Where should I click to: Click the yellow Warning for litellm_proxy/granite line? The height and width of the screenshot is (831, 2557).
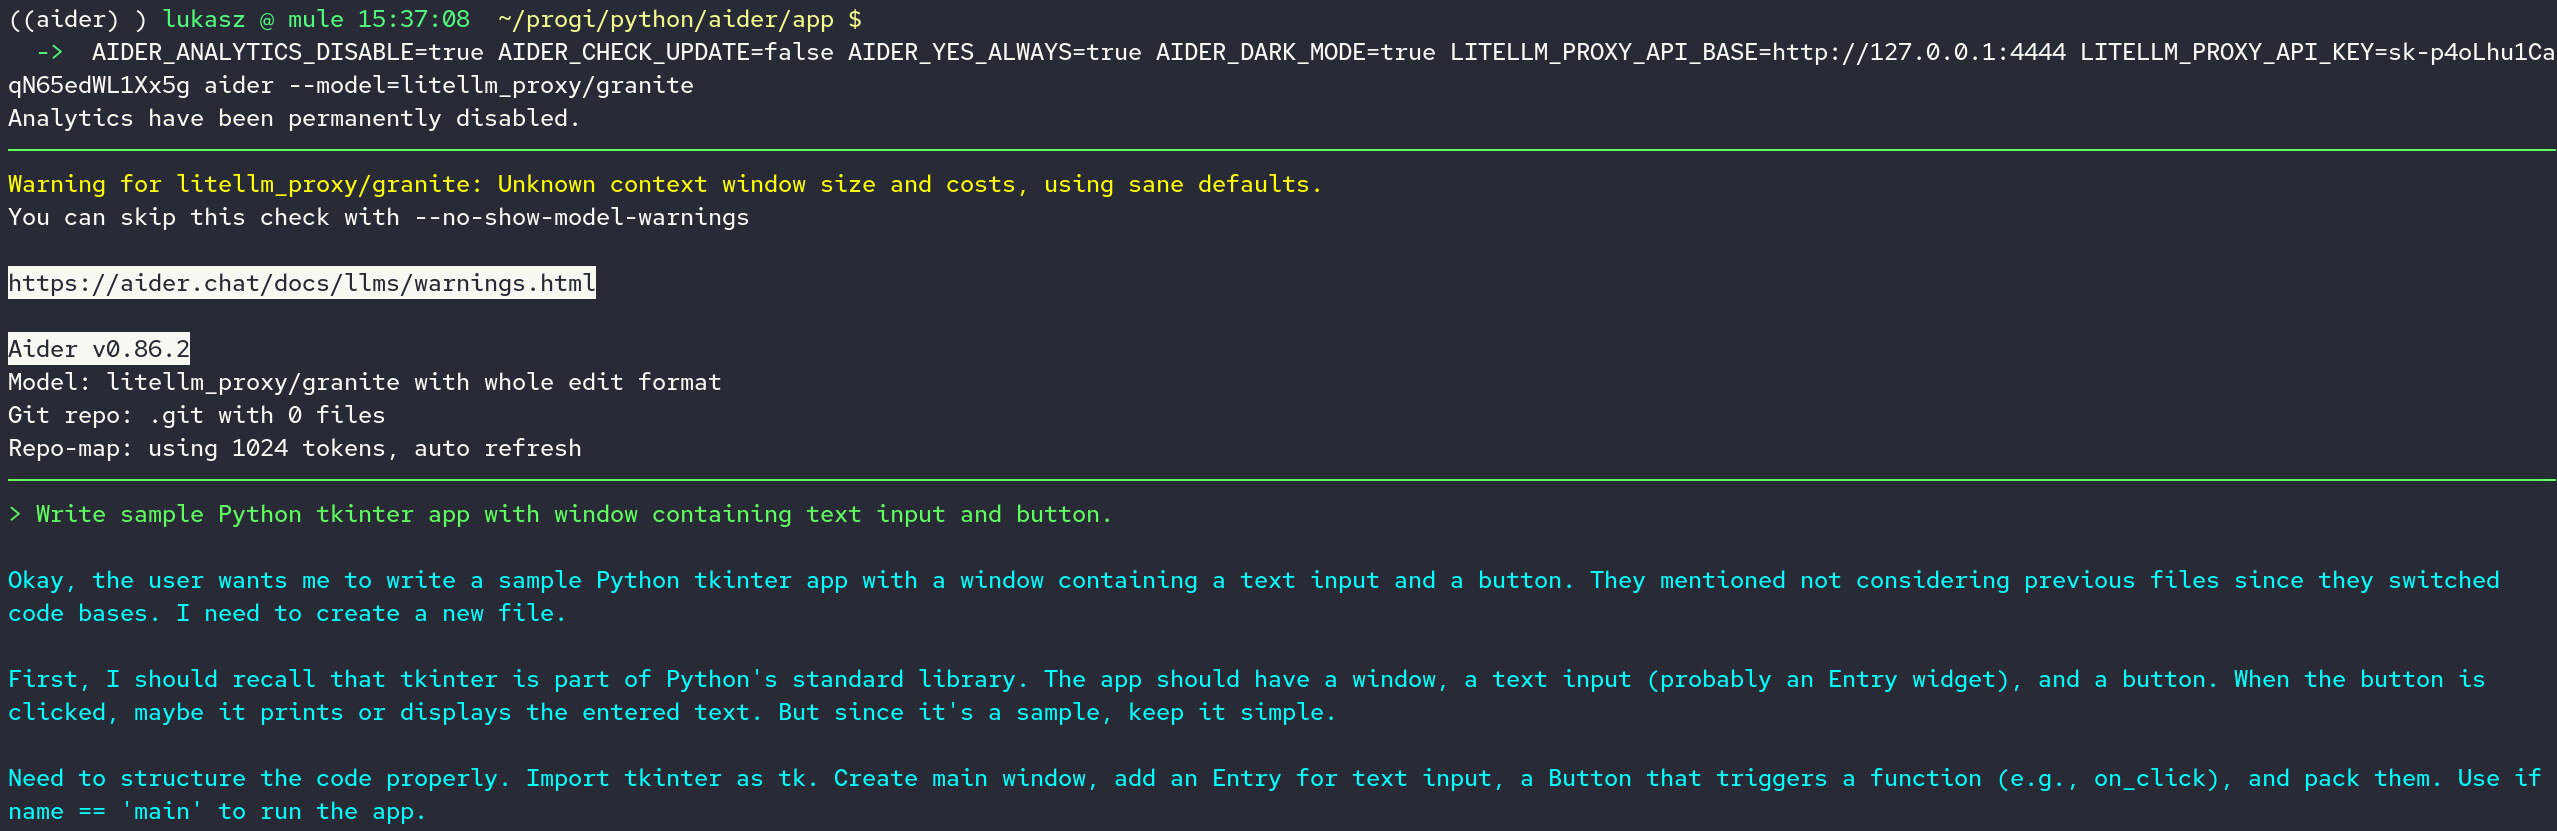coord(665,184)
